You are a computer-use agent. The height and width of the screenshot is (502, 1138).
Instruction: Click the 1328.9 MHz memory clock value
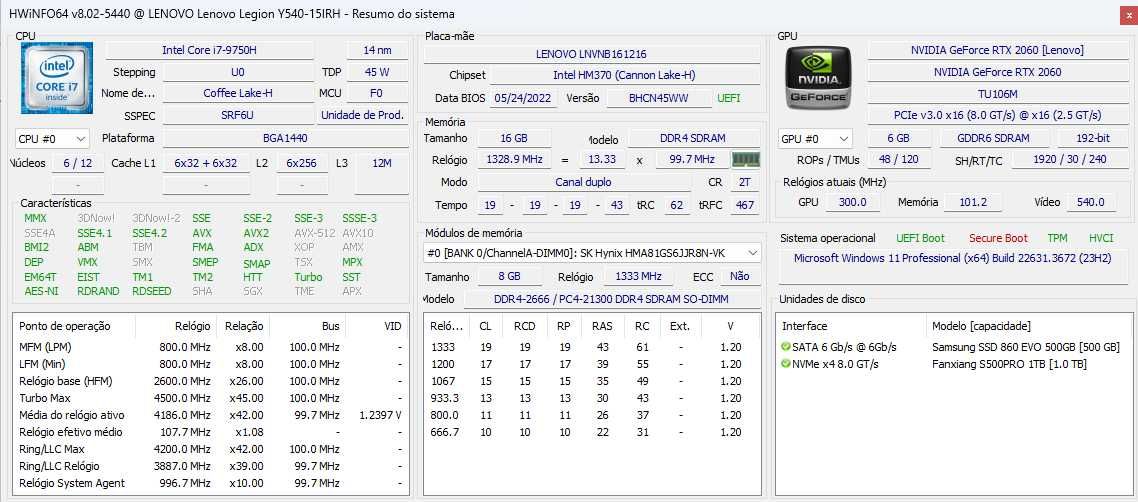coord(513,160)
